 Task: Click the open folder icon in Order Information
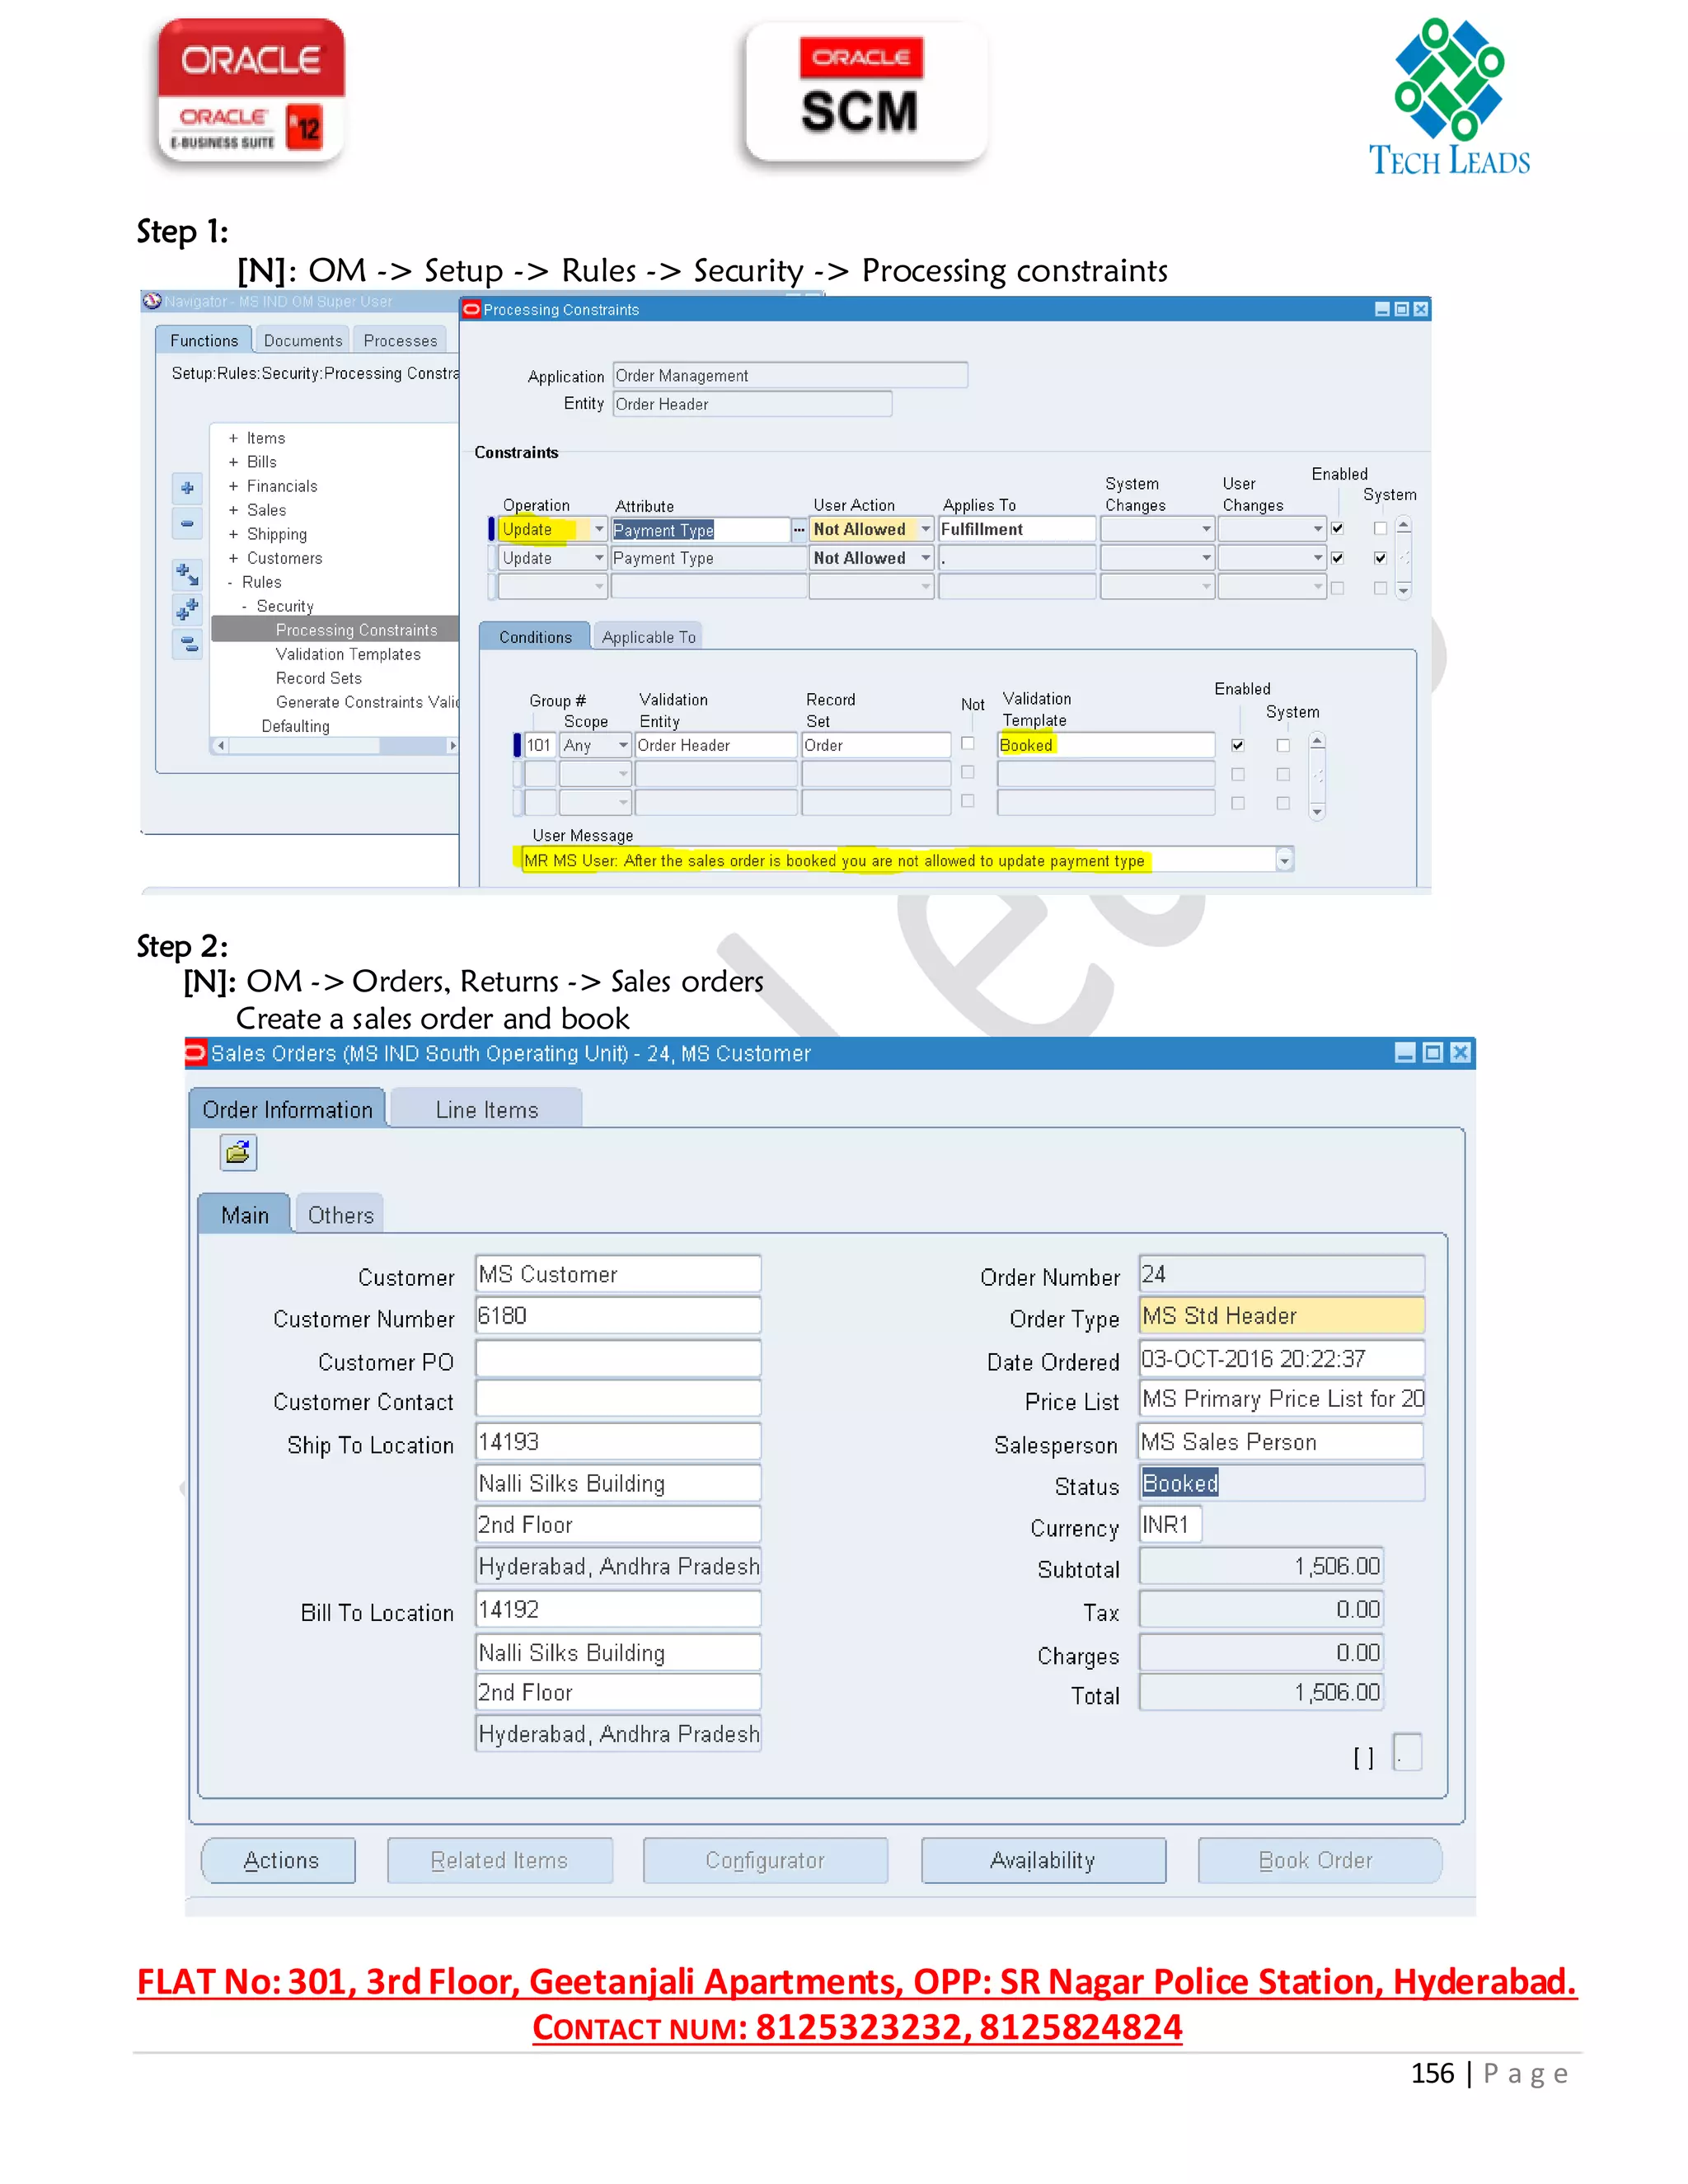click(x=238, y=1153)
